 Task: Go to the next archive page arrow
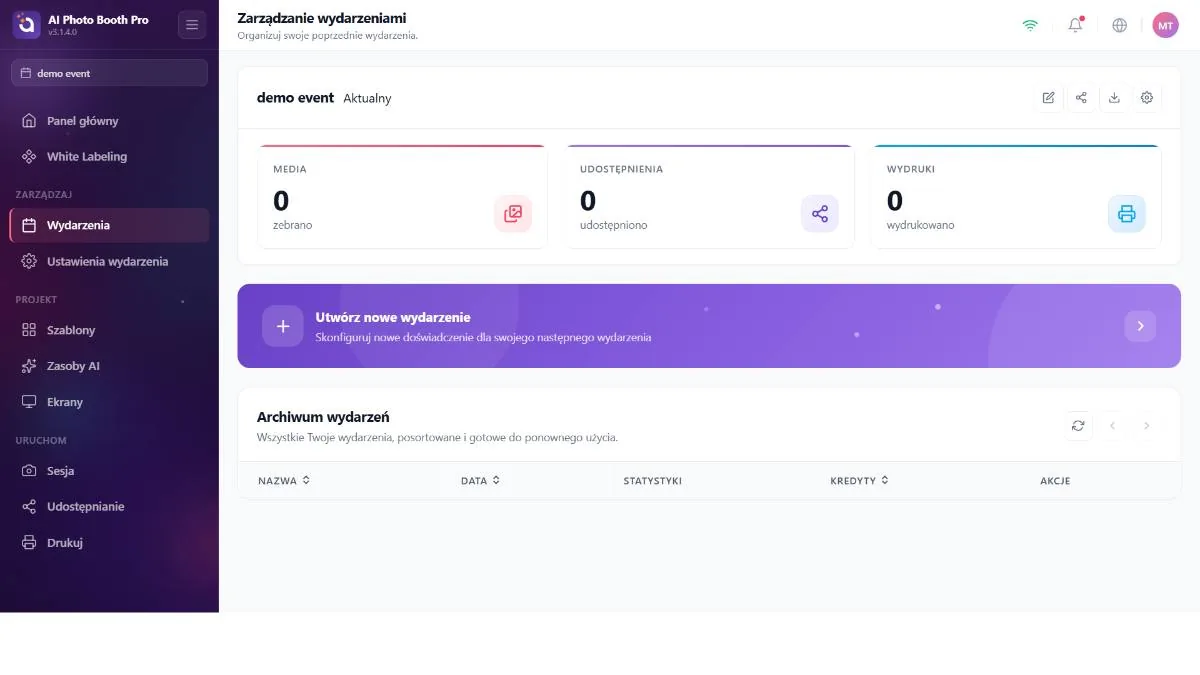pyautogui.click(x=1147, y=426)
